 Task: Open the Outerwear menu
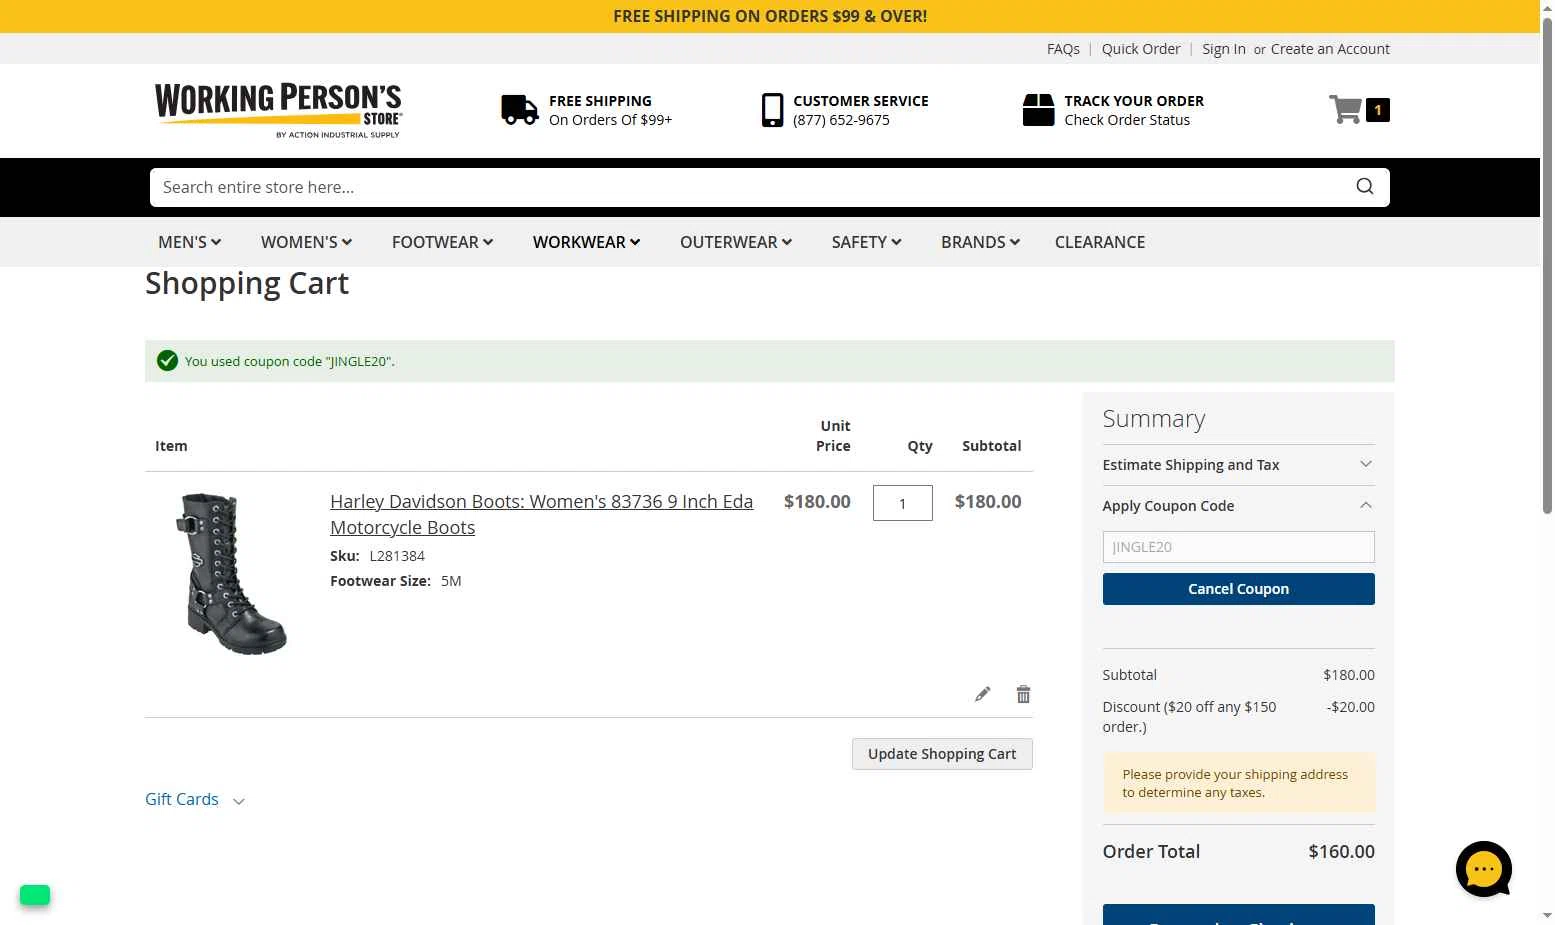coord(736,242)
